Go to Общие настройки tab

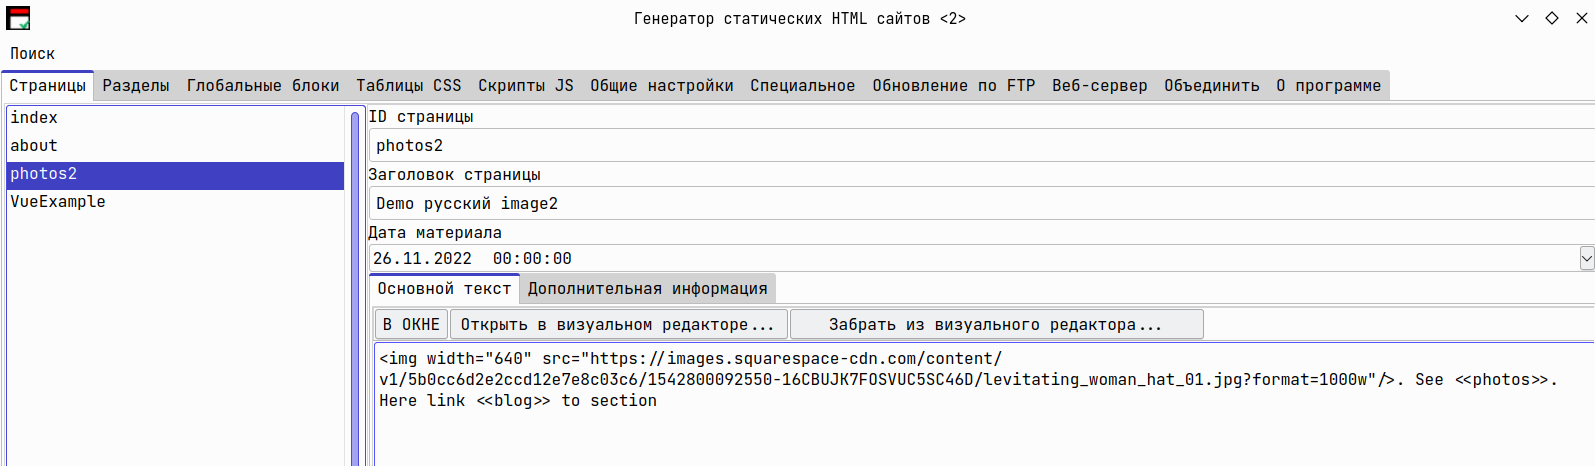662,86
